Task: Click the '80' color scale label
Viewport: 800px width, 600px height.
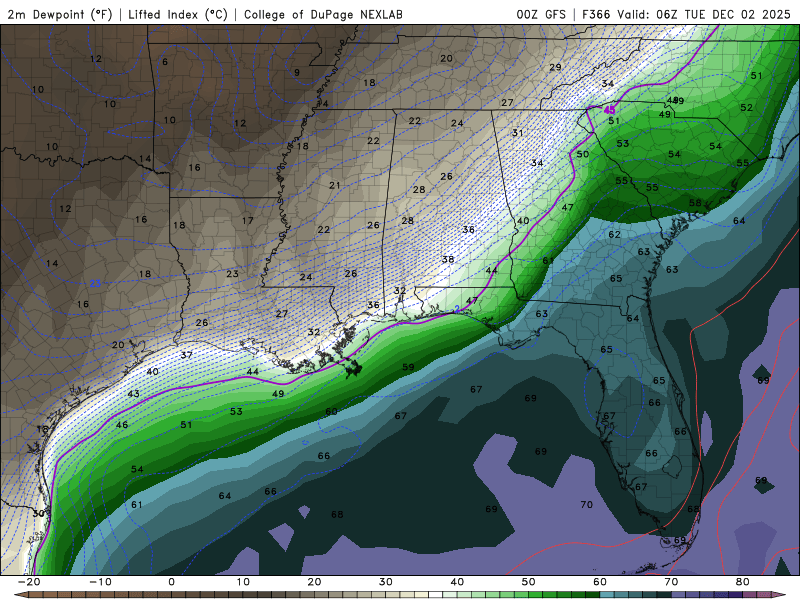Action: (743, 582)
